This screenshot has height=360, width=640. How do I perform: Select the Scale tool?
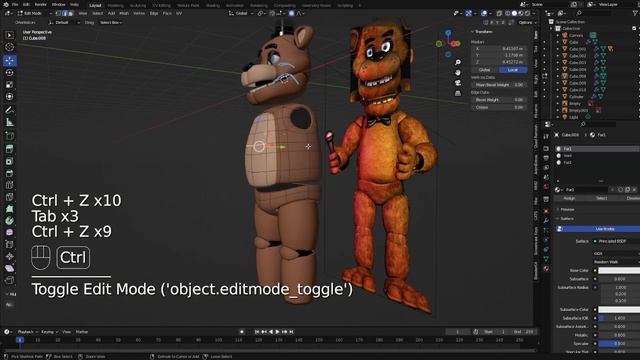click(x=9, y=85)
